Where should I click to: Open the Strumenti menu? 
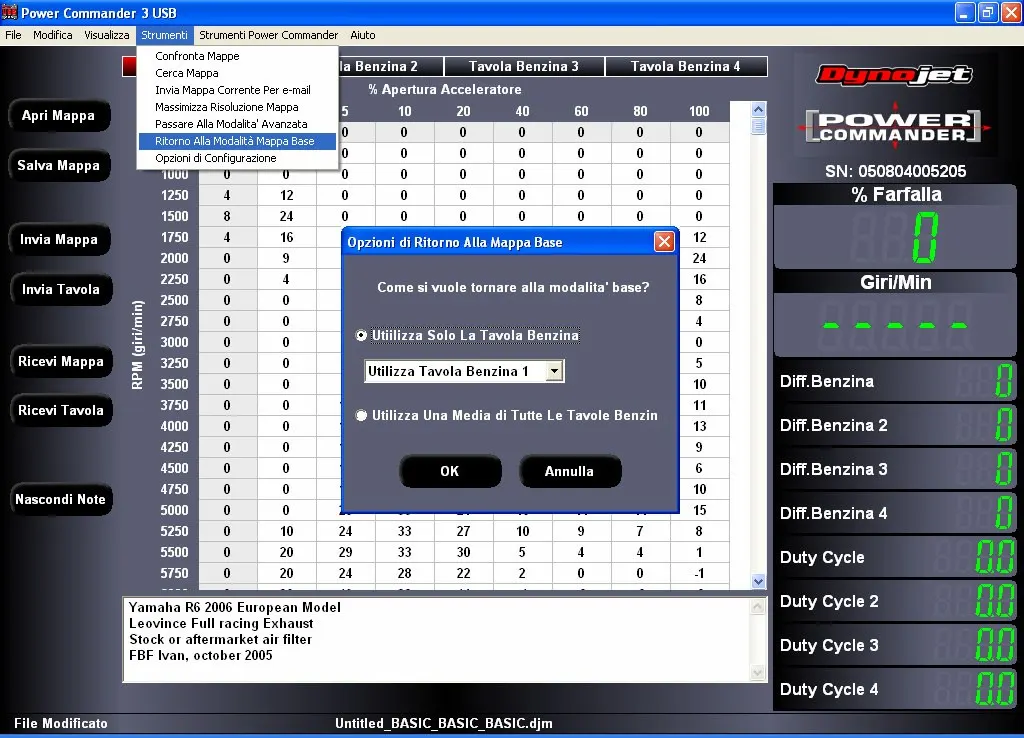tap(165, 35)
